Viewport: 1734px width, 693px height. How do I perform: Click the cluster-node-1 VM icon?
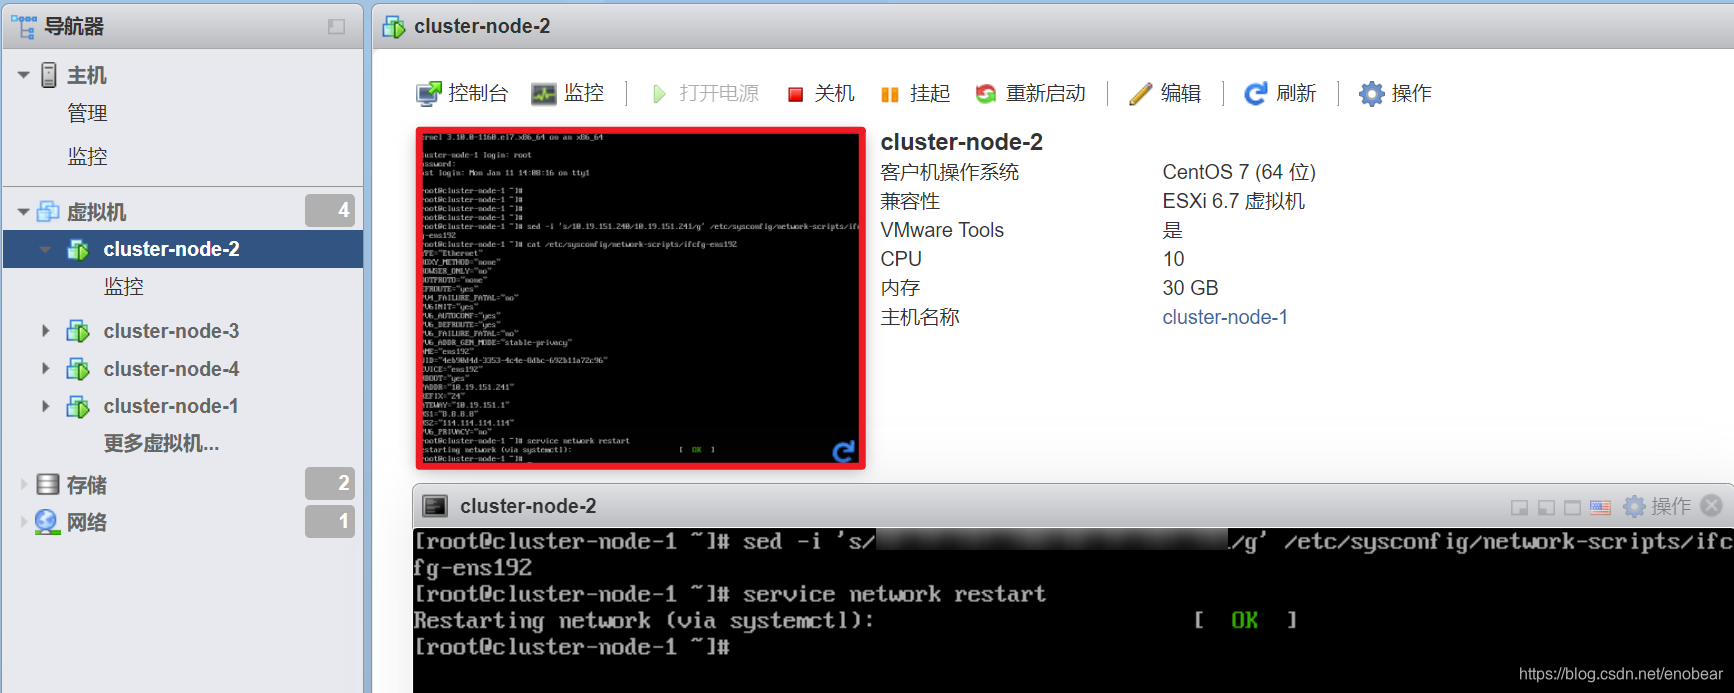(78, 406)
